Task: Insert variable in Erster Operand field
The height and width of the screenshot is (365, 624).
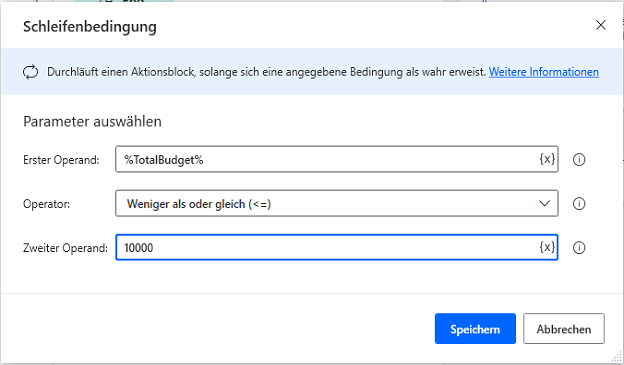Action: (x=547, y=159)
